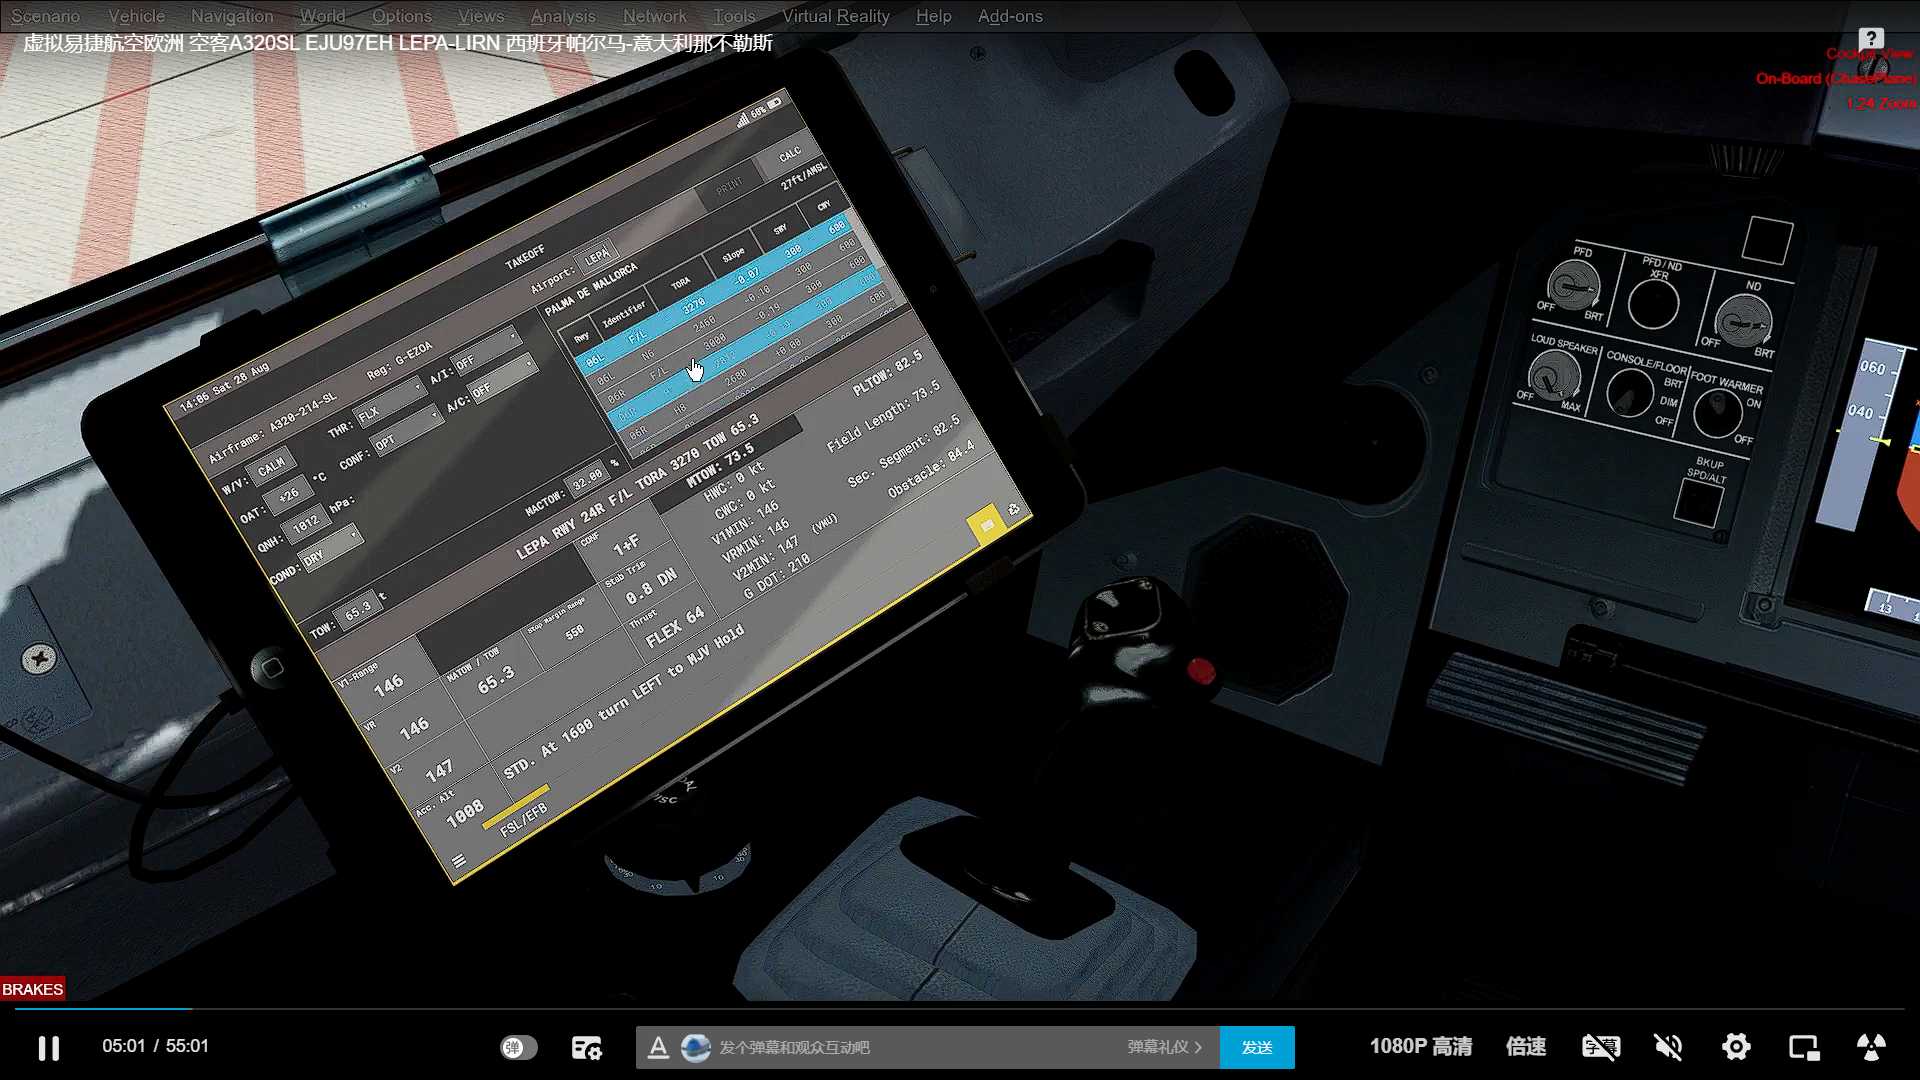
Task: Open 1080P quality selector
Action: coord(1420,1047)
